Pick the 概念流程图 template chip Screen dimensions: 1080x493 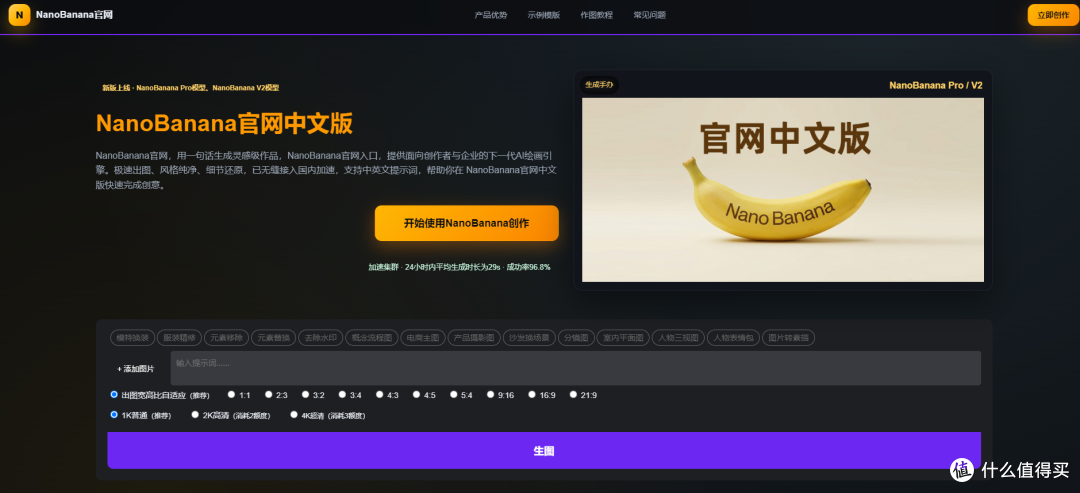371,337
